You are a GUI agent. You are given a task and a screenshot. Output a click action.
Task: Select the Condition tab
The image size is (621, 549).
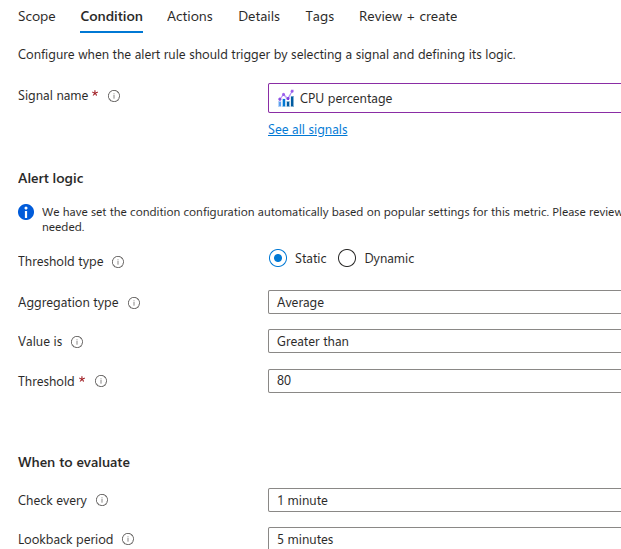click(x=111, y=17)
